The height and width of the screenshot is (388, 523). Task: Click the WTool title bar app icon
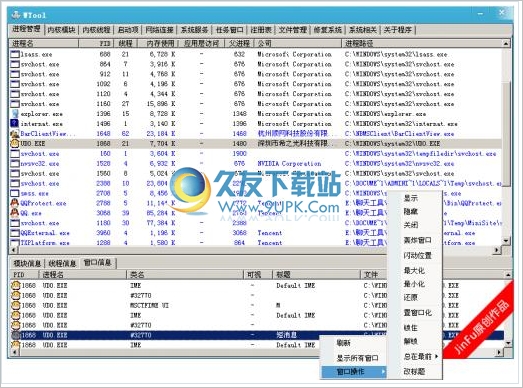tap(16, 15)
